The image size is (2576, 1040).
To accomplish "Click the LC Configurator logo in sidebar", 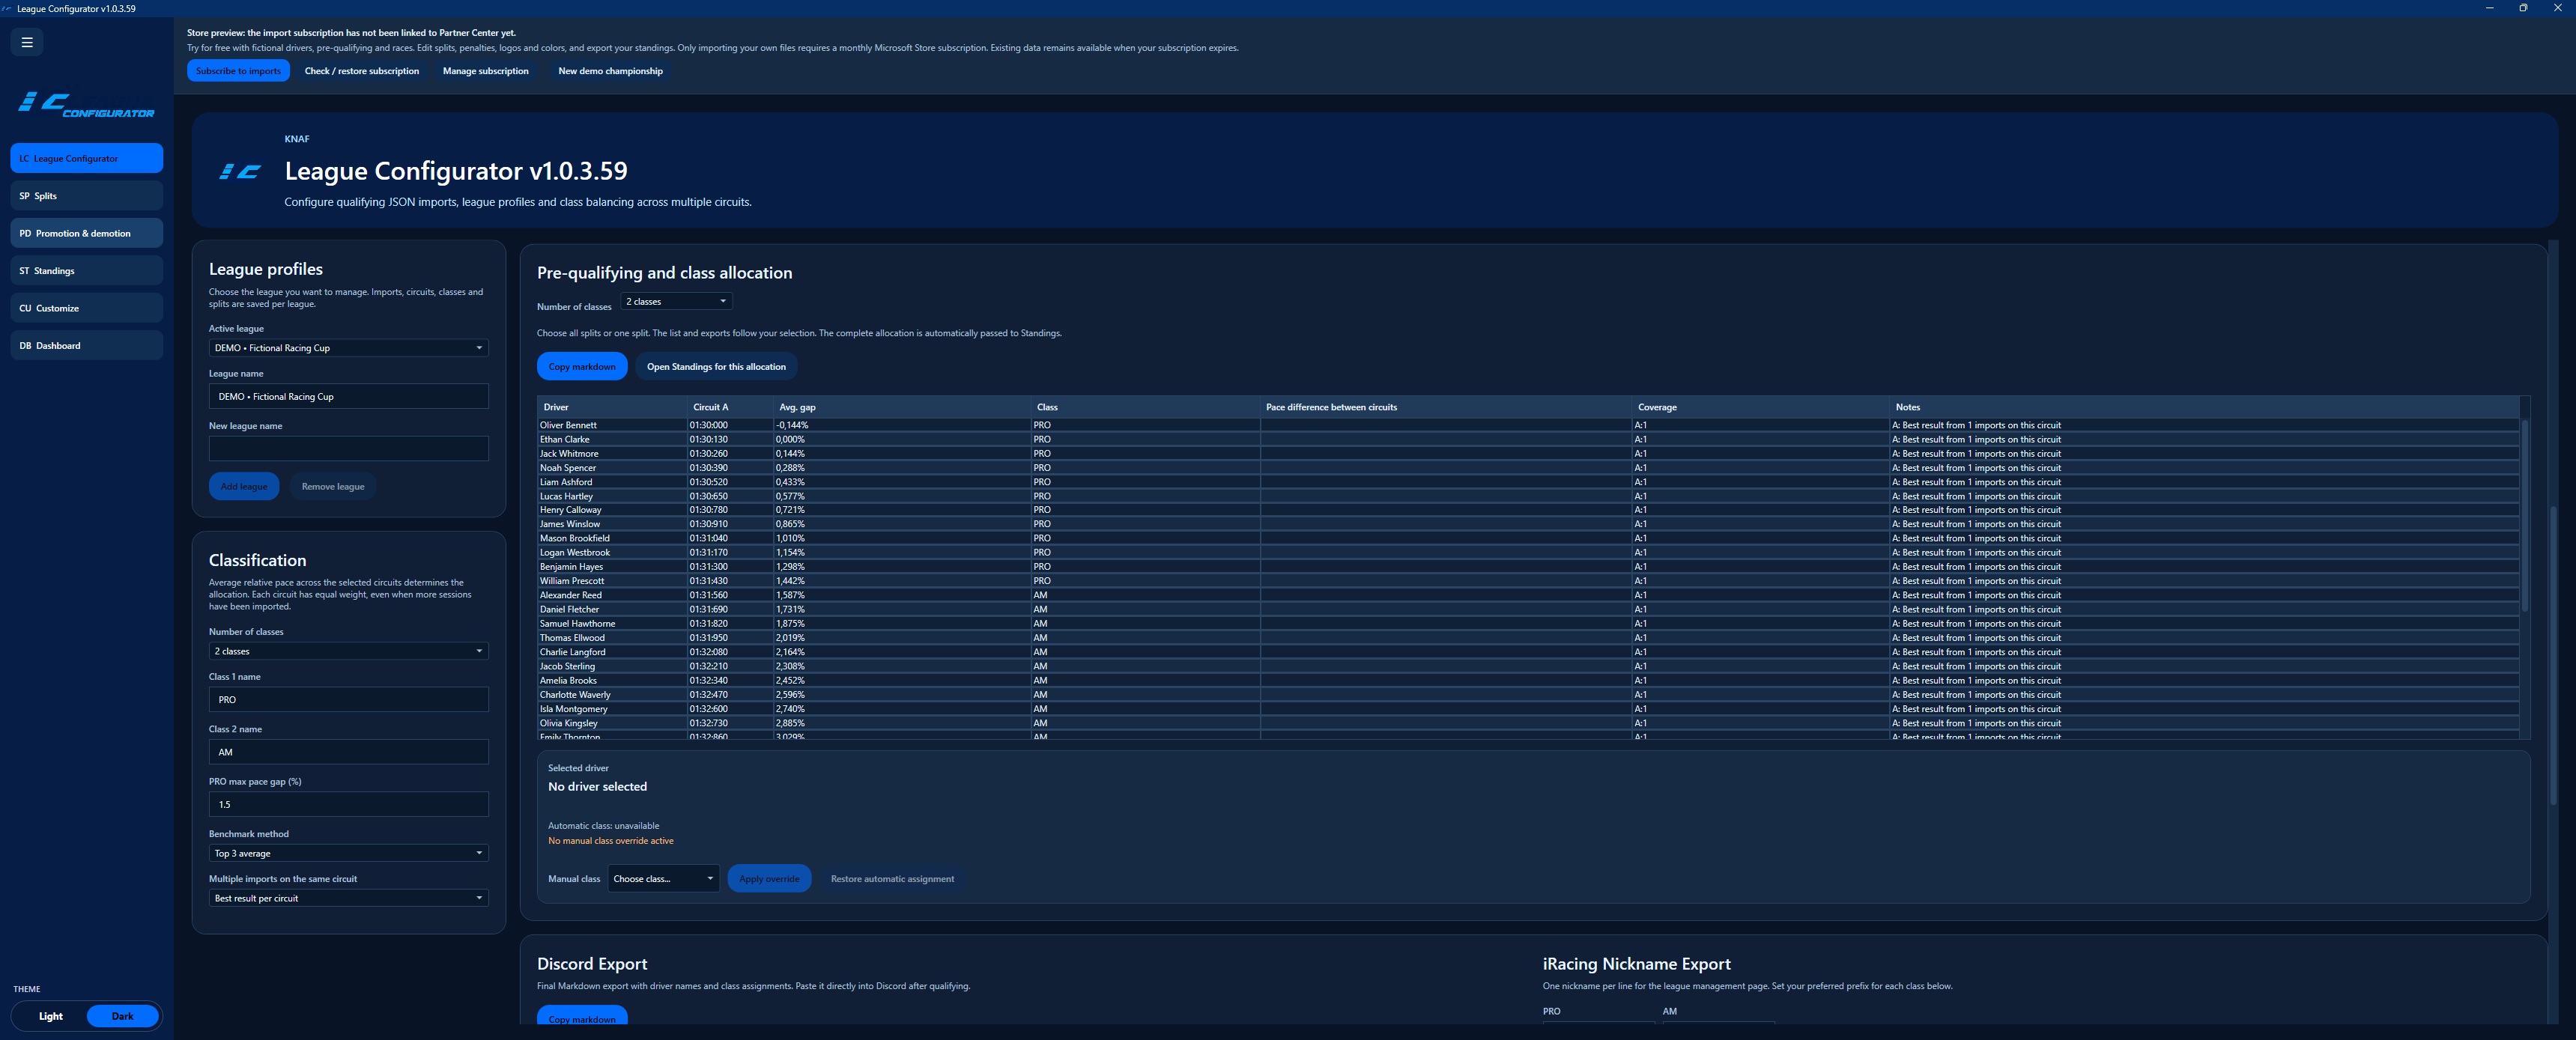I will (x=86, y=104).
